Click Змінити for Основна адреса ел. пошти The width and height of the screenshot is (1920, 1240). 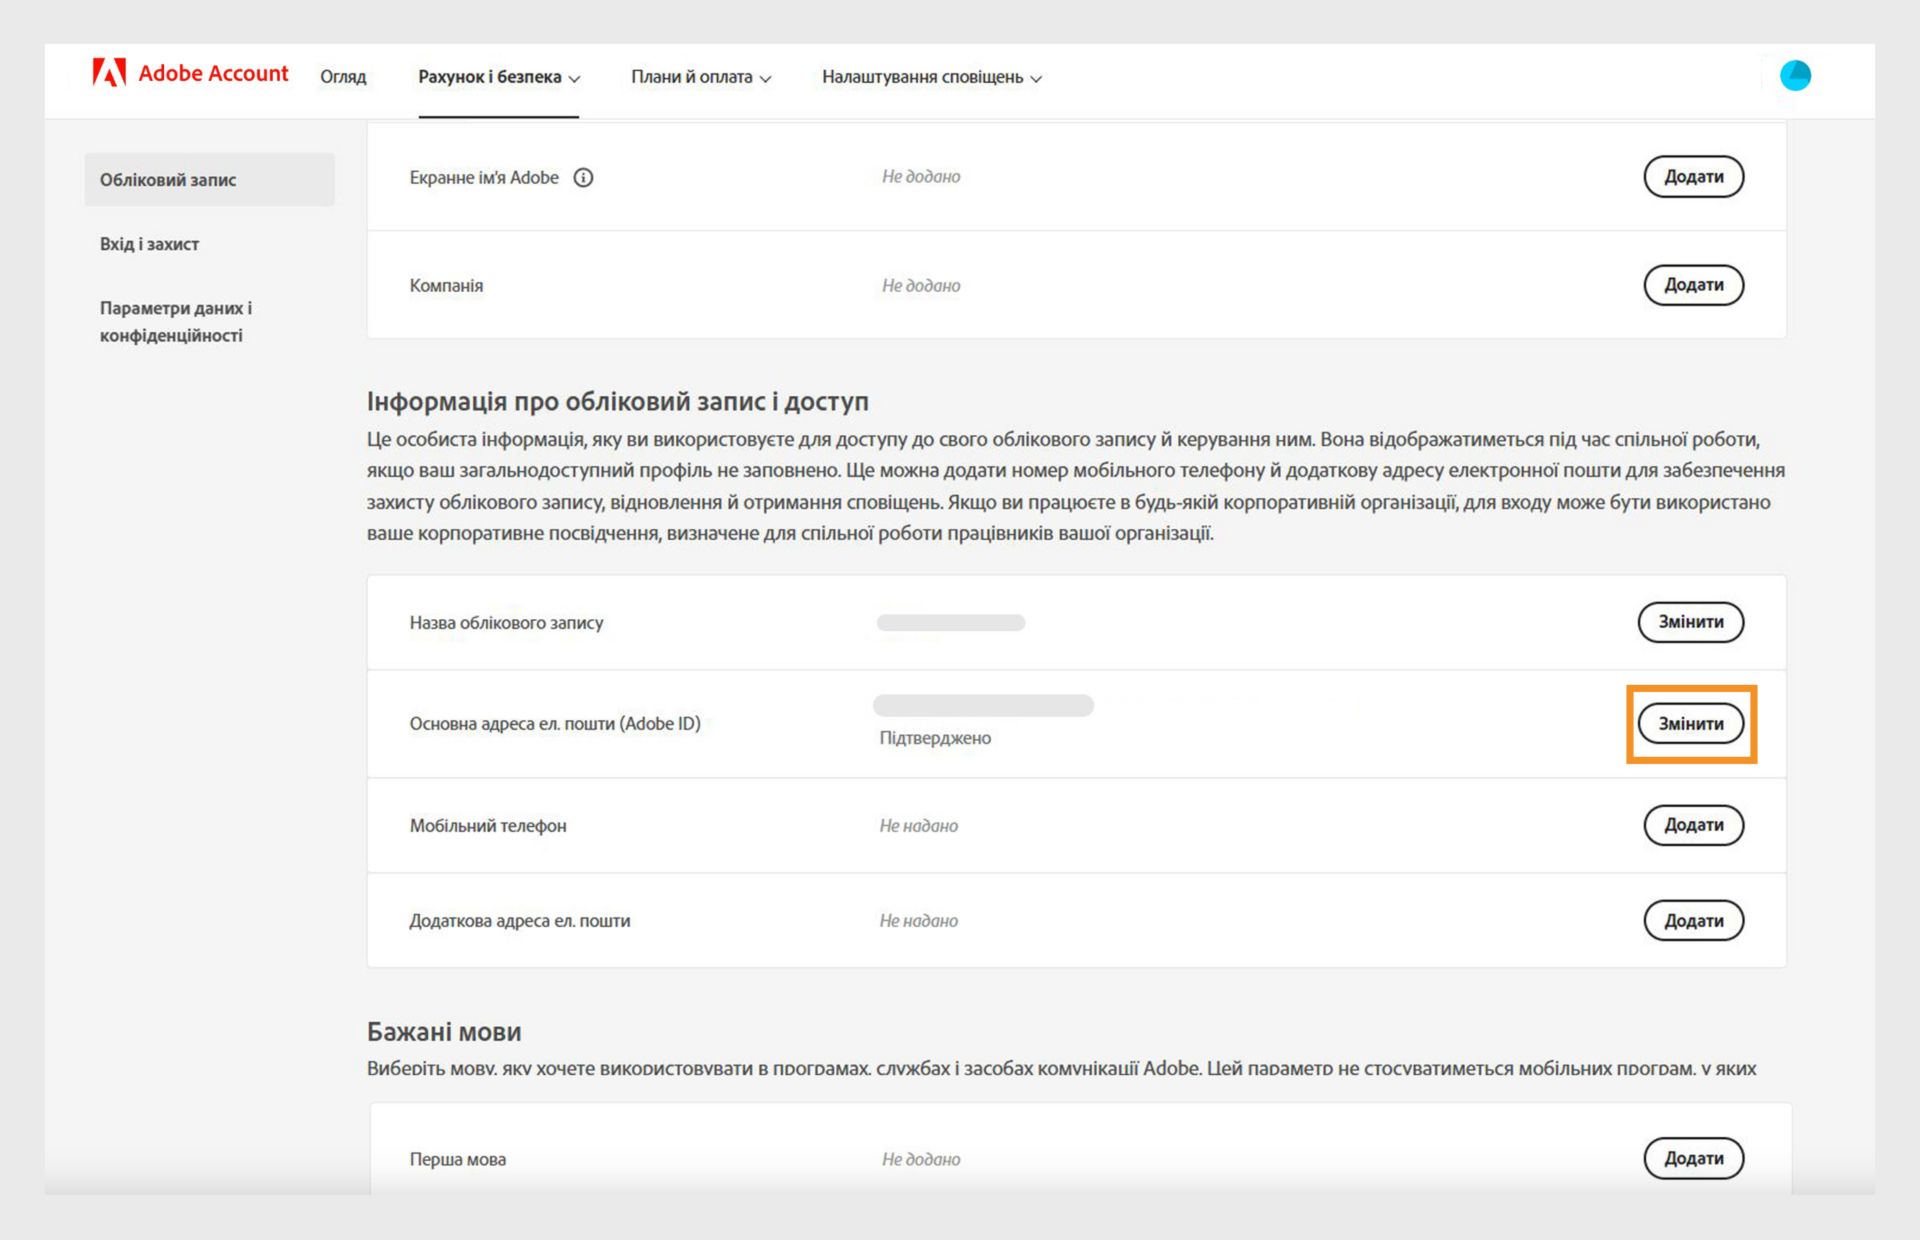tap(1690, 724)
